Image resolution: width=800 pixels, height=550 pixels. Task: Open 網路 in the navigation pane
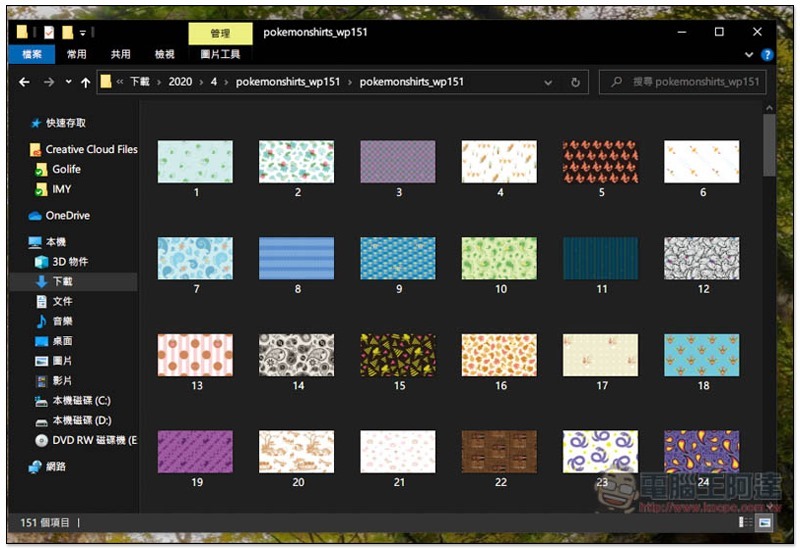[47, 467]
